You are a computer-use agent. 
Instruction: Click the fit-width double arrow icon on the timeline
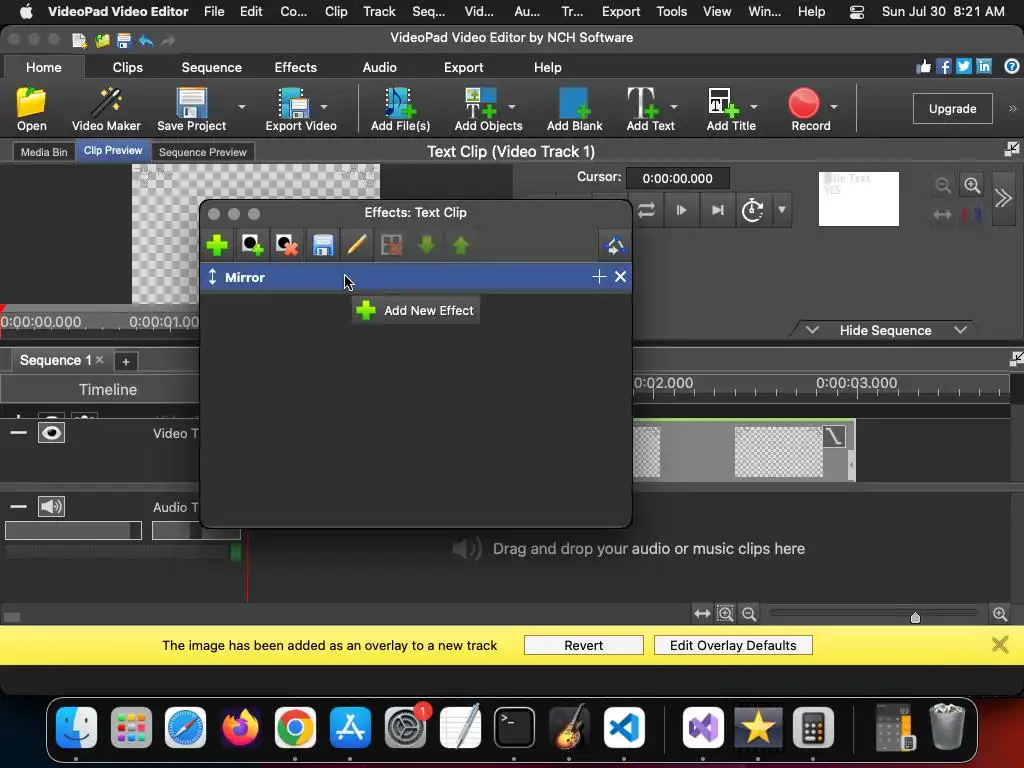(702, 614)
